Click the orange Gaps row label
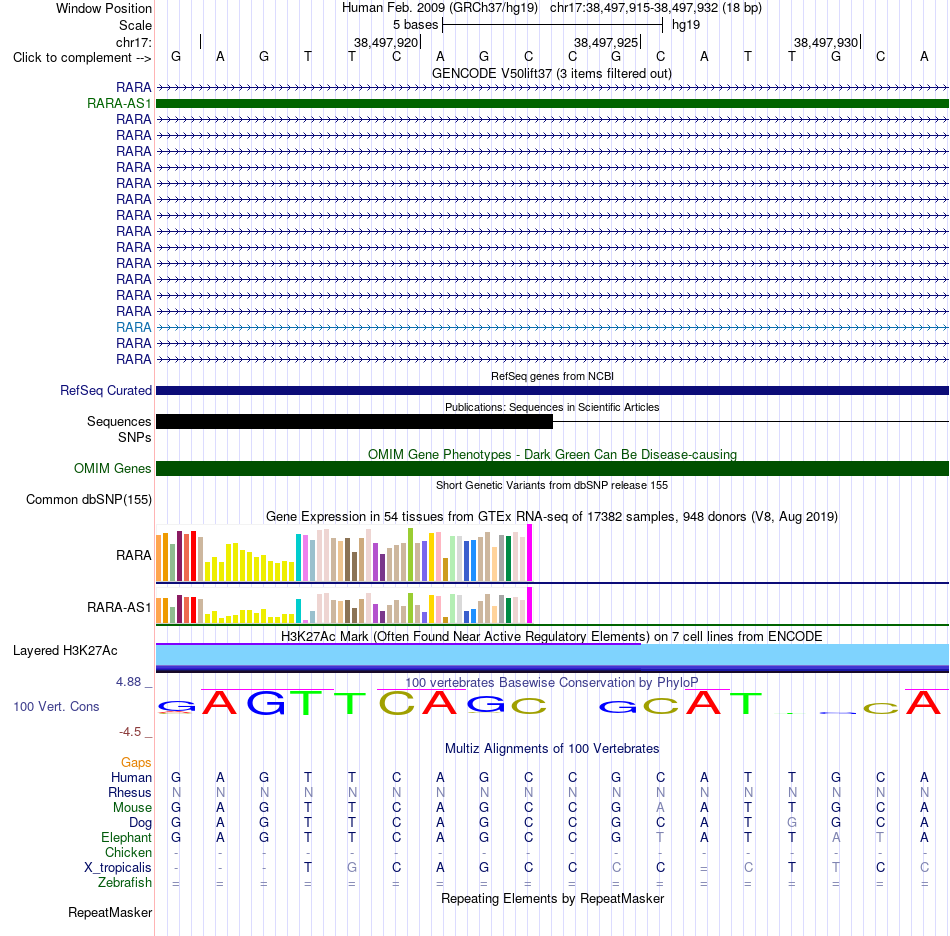The image size is (950, 936). 136,763
